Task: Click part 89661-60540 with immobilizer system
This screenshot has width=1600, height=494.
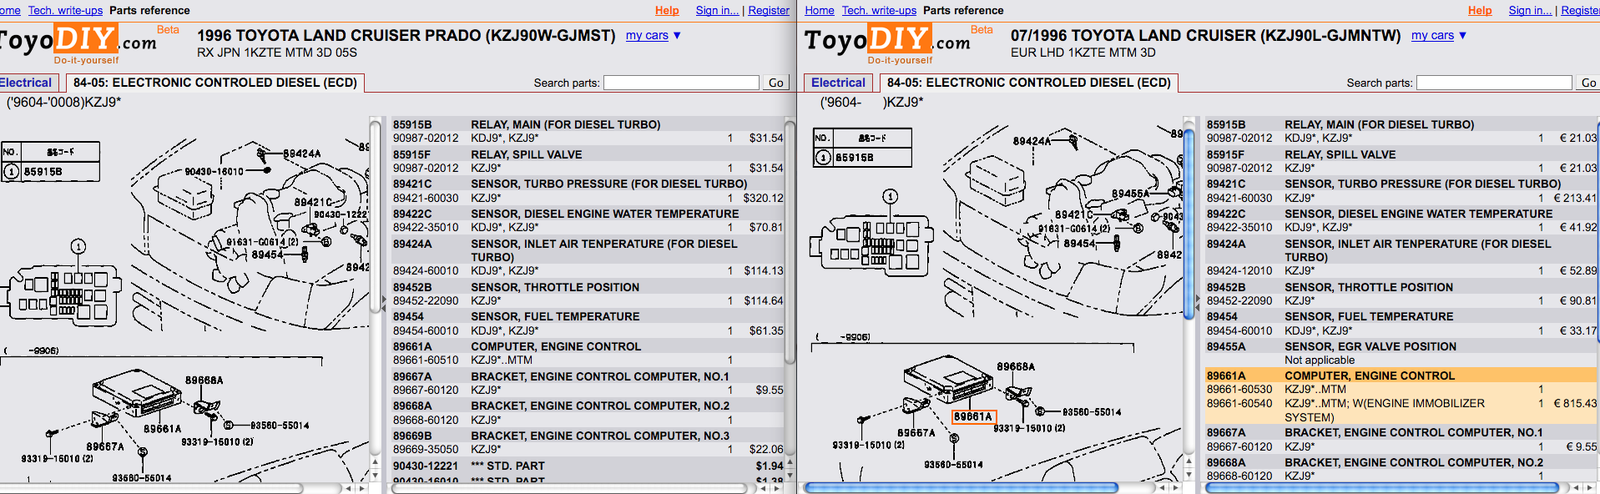Action: click(1240, 404)
